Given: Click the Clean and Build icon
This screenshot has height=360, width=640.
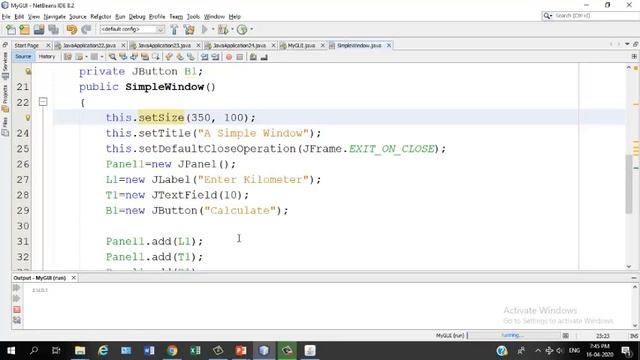Looking at the screenshot, I should 189,29.
